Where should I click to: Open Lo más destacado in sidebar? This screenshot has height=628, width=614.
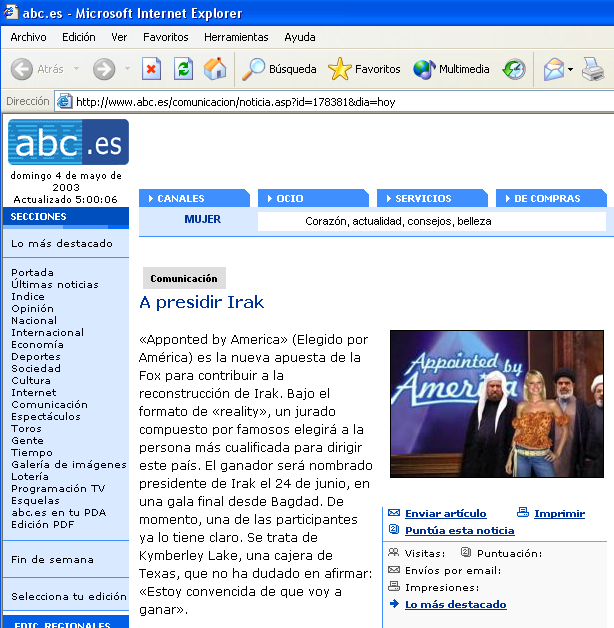tap(62, 244)
